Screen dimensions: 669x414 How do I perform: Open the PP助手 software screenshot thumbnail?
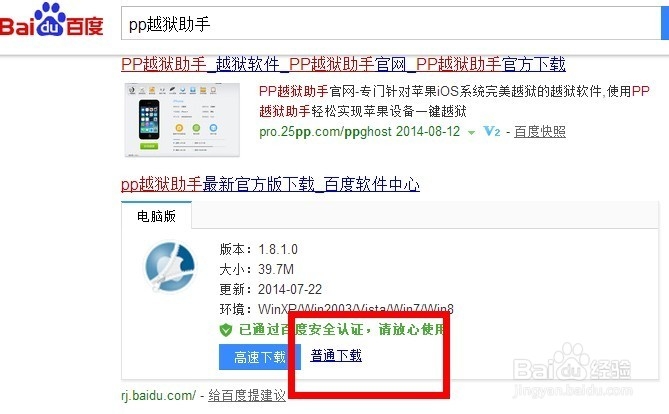pyautogui.click(x=182, y=120)
